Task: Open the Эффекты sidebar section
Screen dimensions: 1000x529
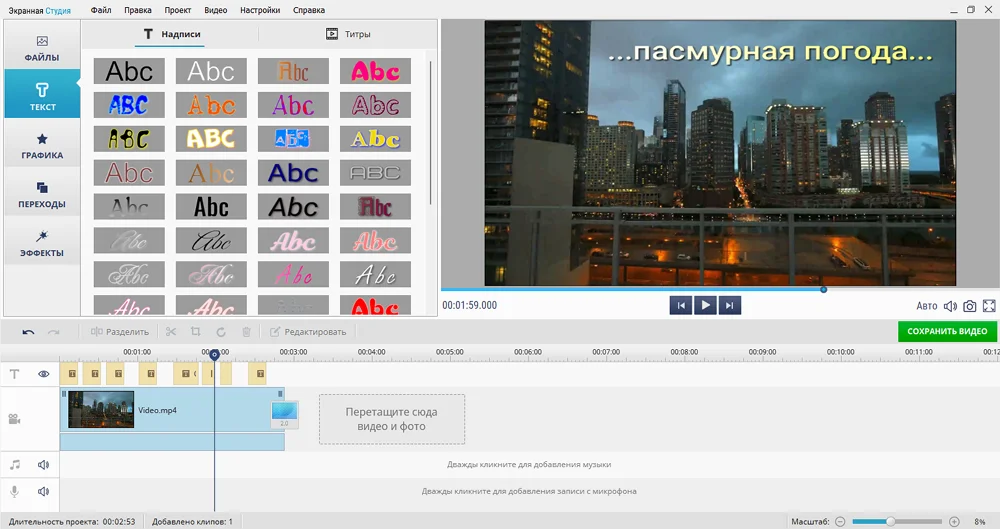Action: coord(42,243)
